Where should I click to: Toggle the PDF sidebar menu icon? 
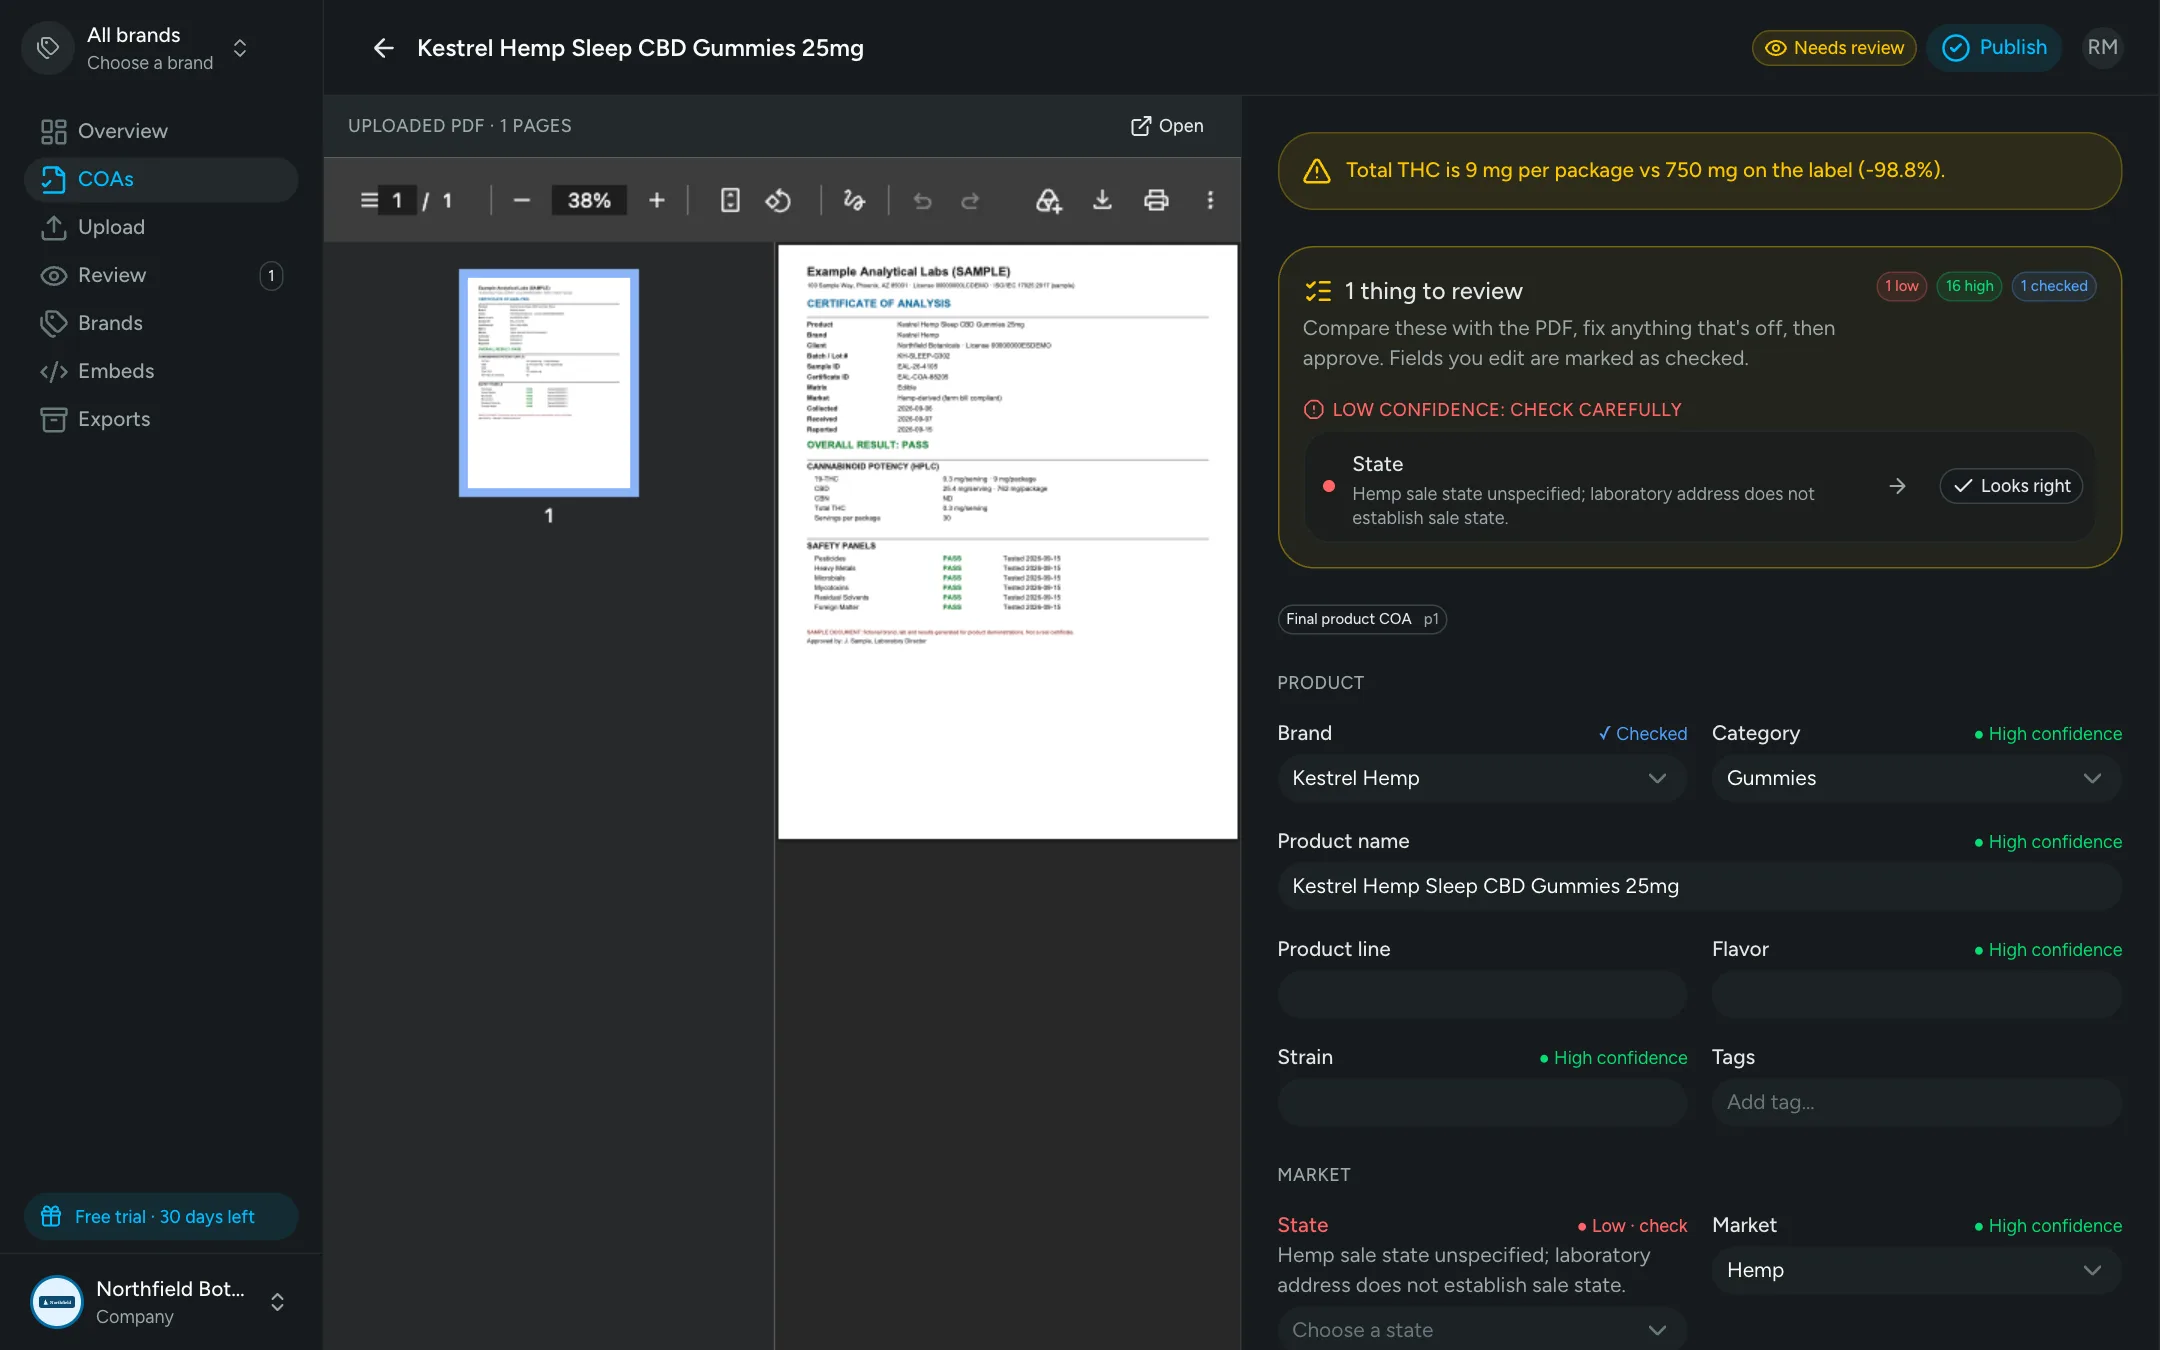[x=369, y=200]
